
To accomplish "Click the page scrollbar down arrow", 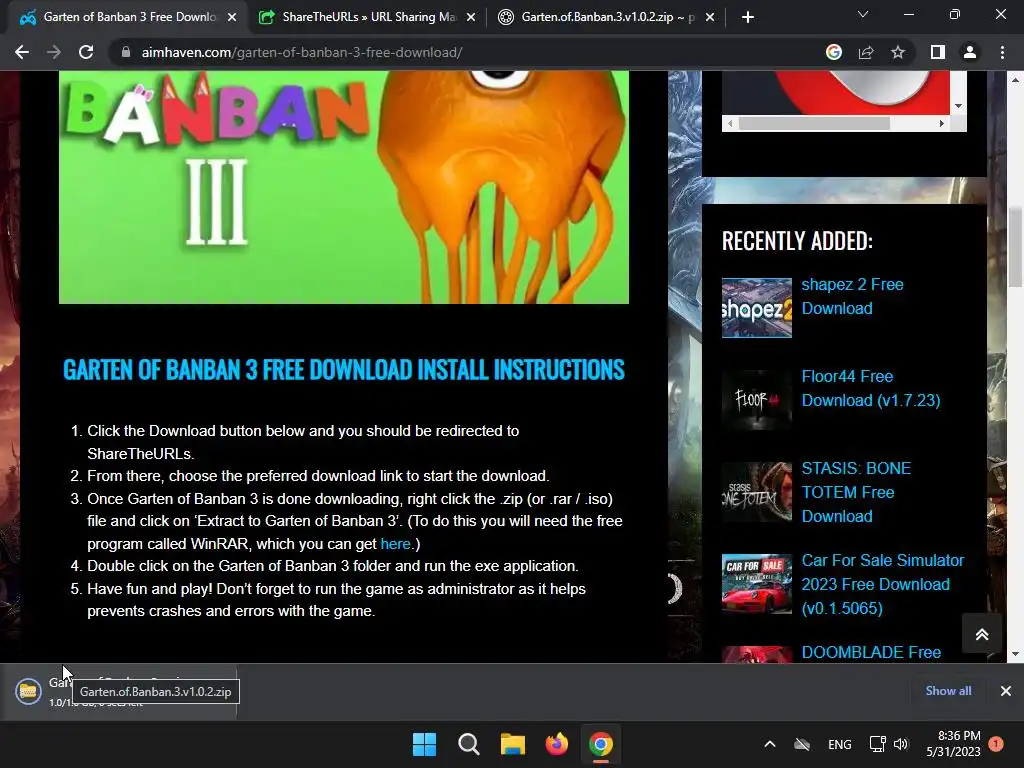I will pos(1015,653).
